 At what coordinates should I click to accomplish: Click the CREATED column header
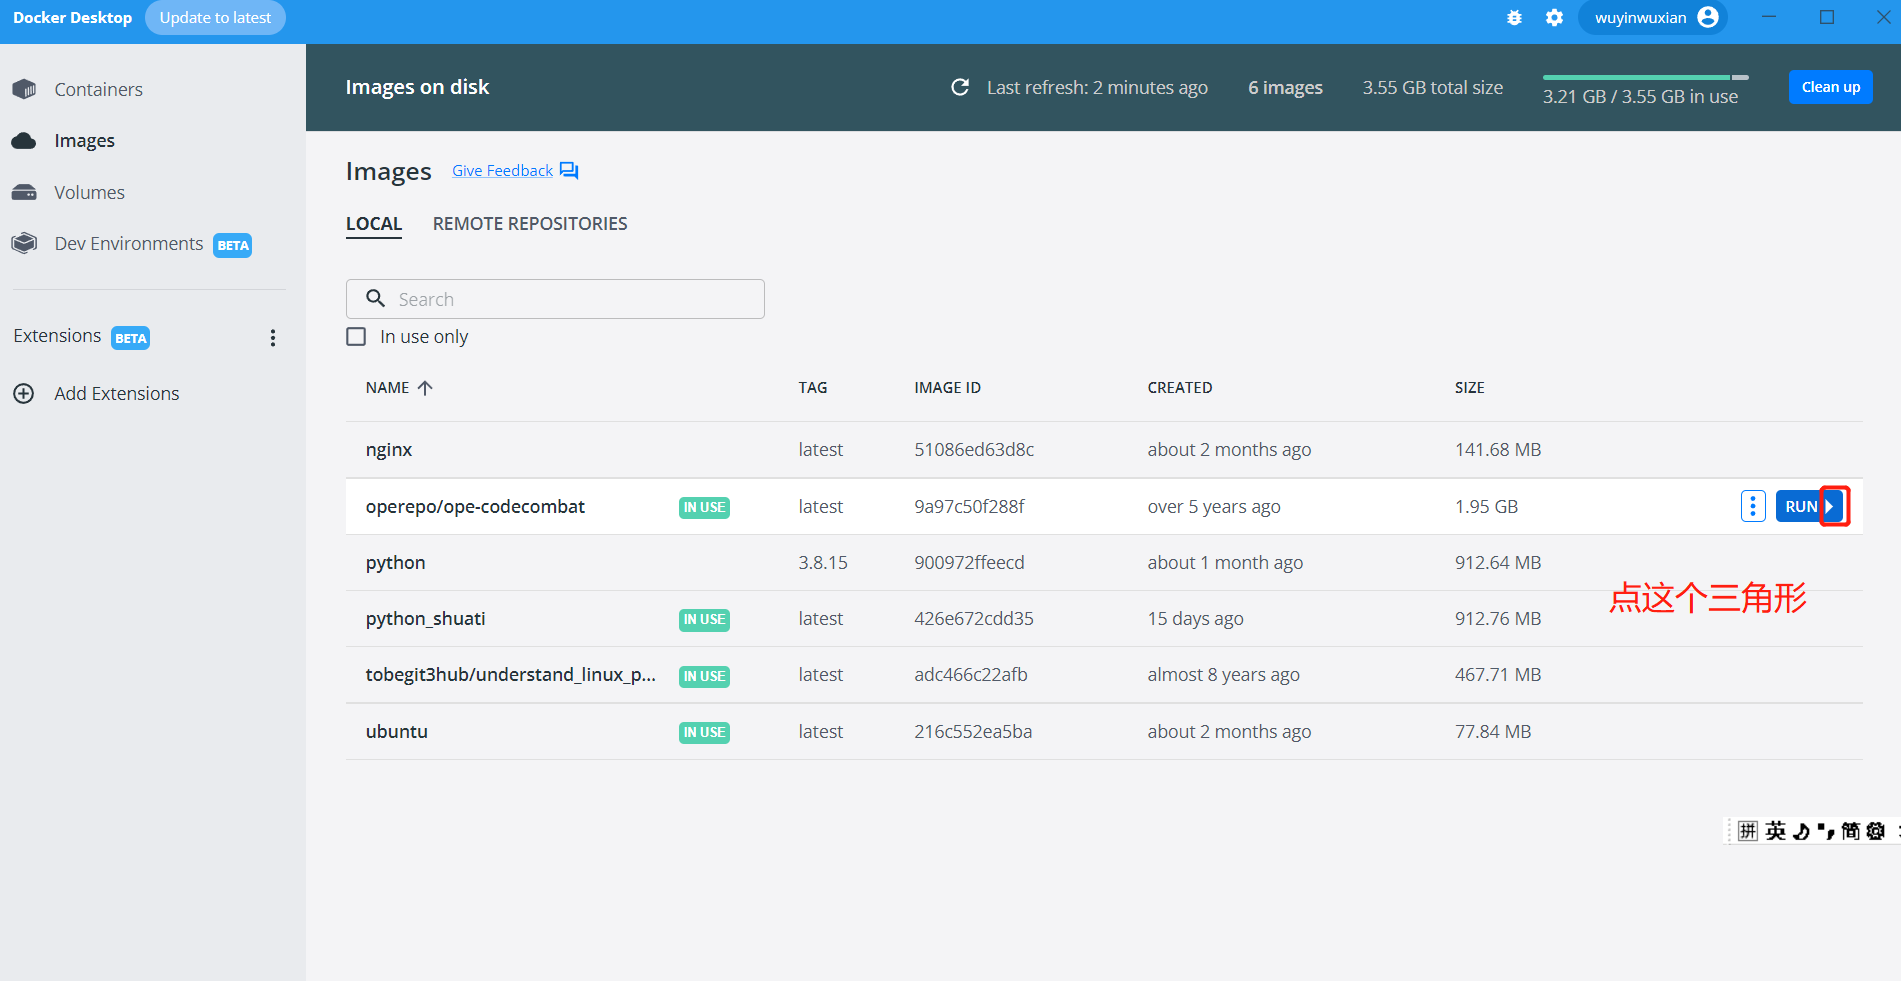[1180, 388]
